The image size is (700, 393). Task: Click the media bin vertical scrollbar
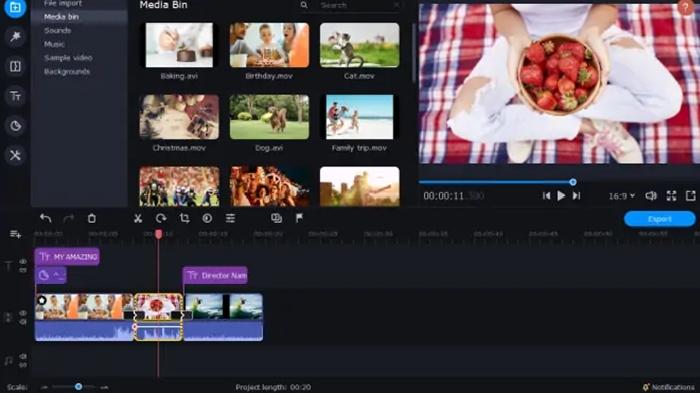tap(414, 54)
